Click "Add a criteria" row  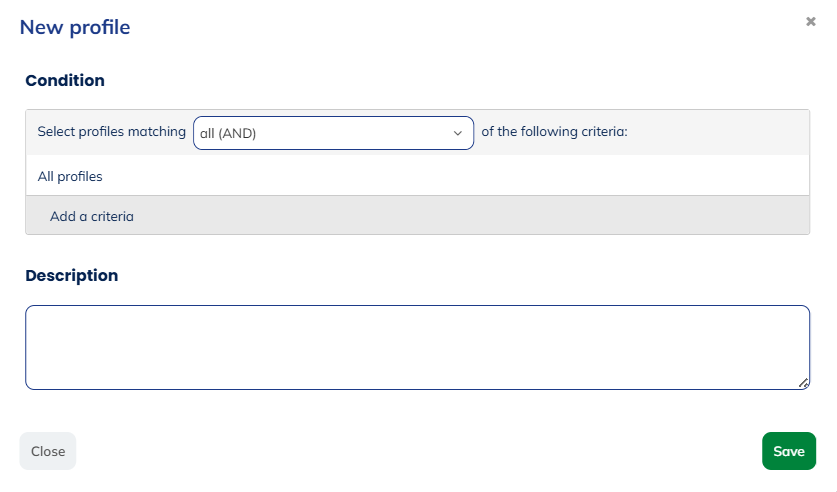(x=92, y=216)
